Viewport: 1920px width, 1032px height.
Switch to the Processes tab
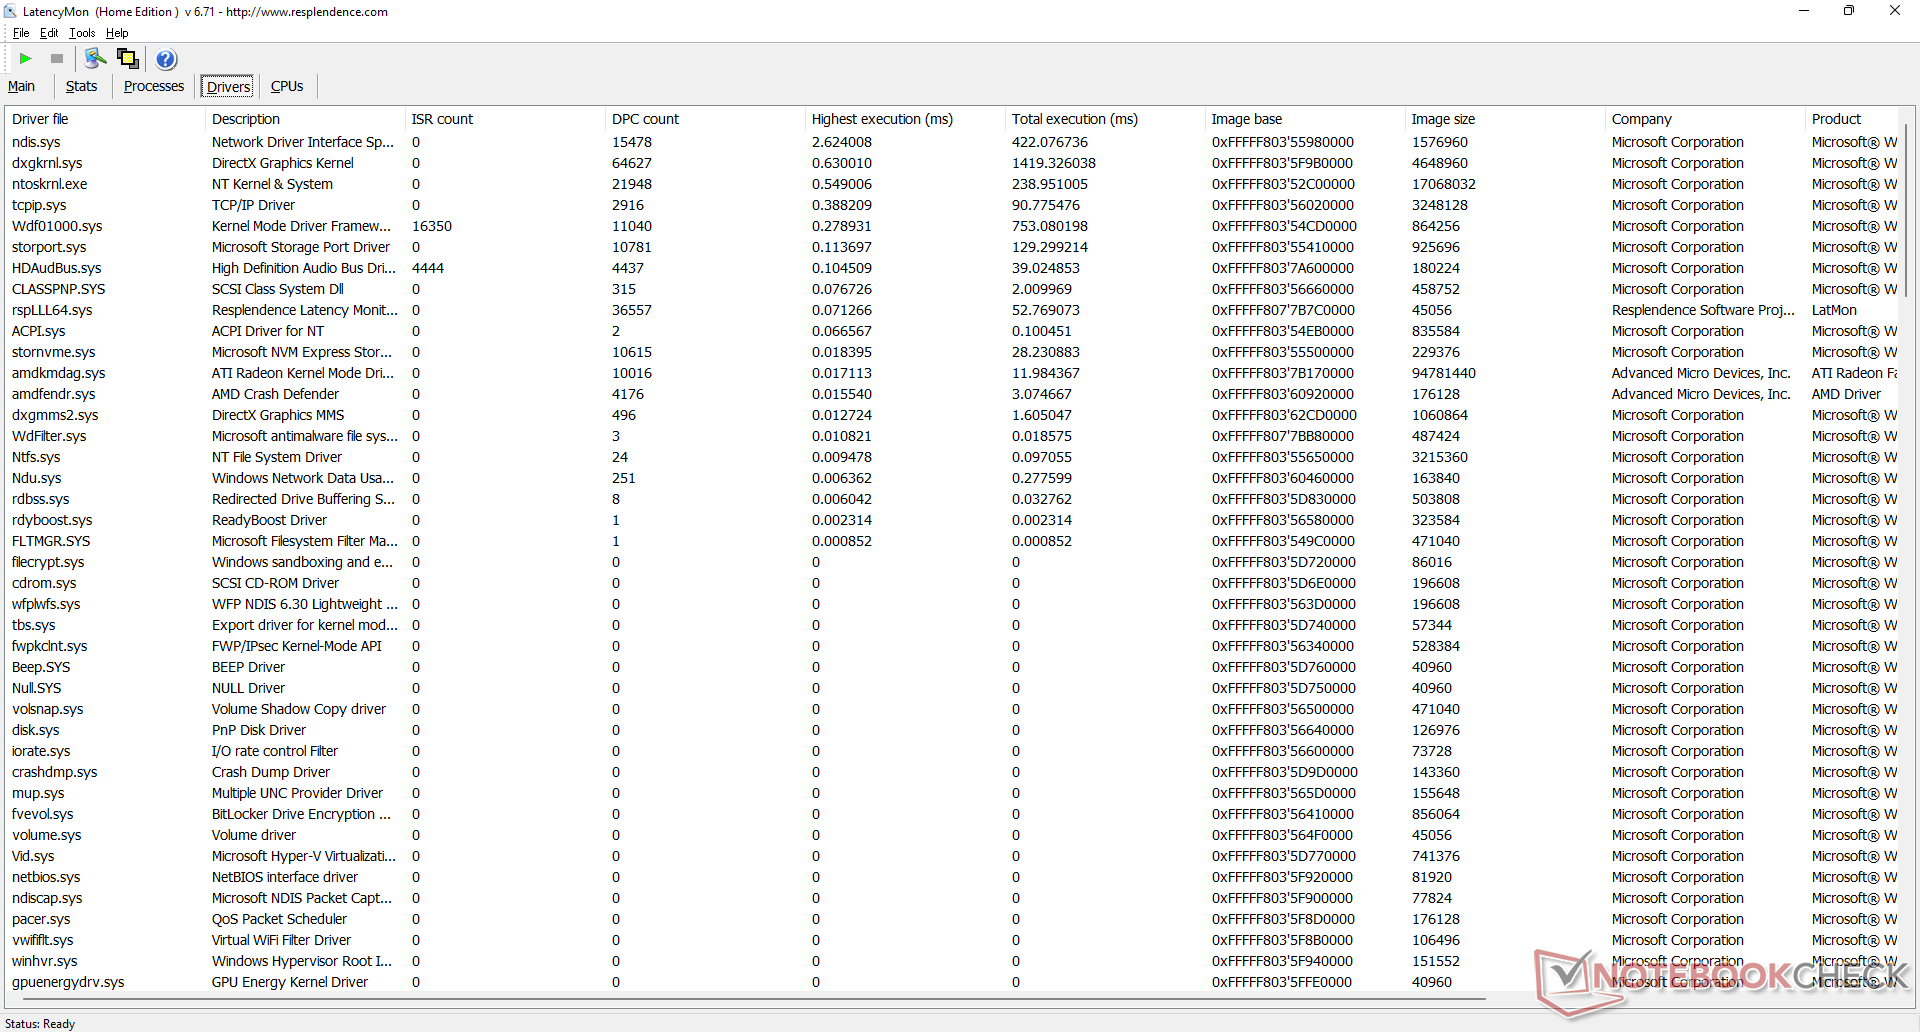point(154,86)
